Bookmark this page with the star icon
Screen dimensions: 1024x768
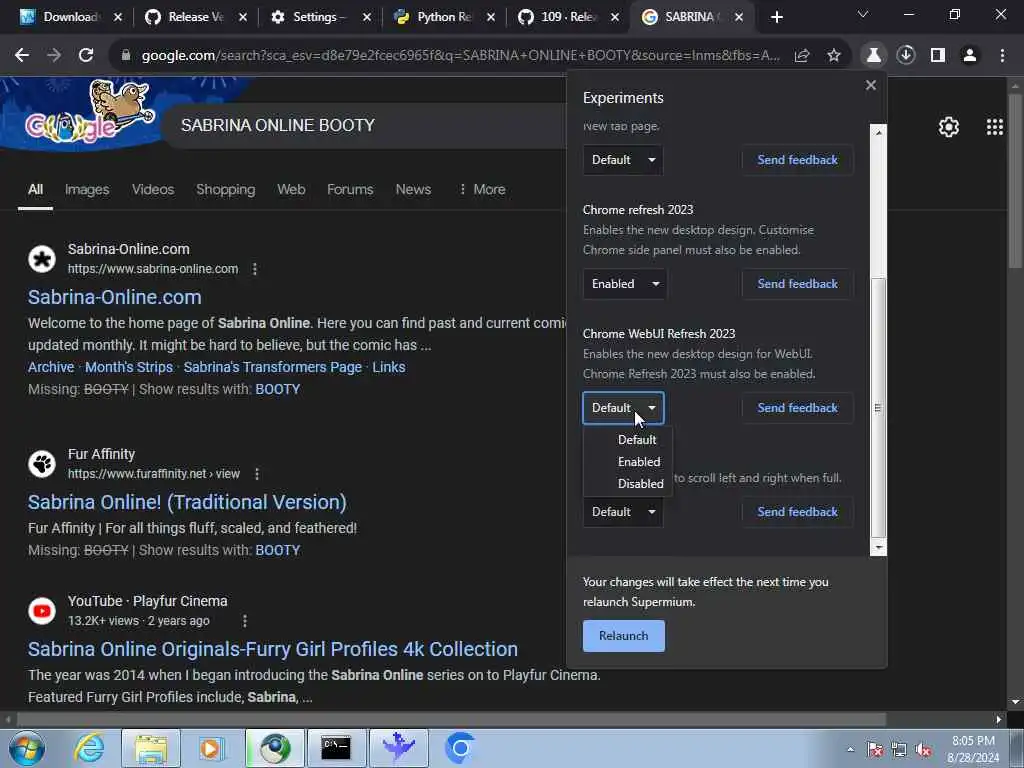tap(834, 56)
